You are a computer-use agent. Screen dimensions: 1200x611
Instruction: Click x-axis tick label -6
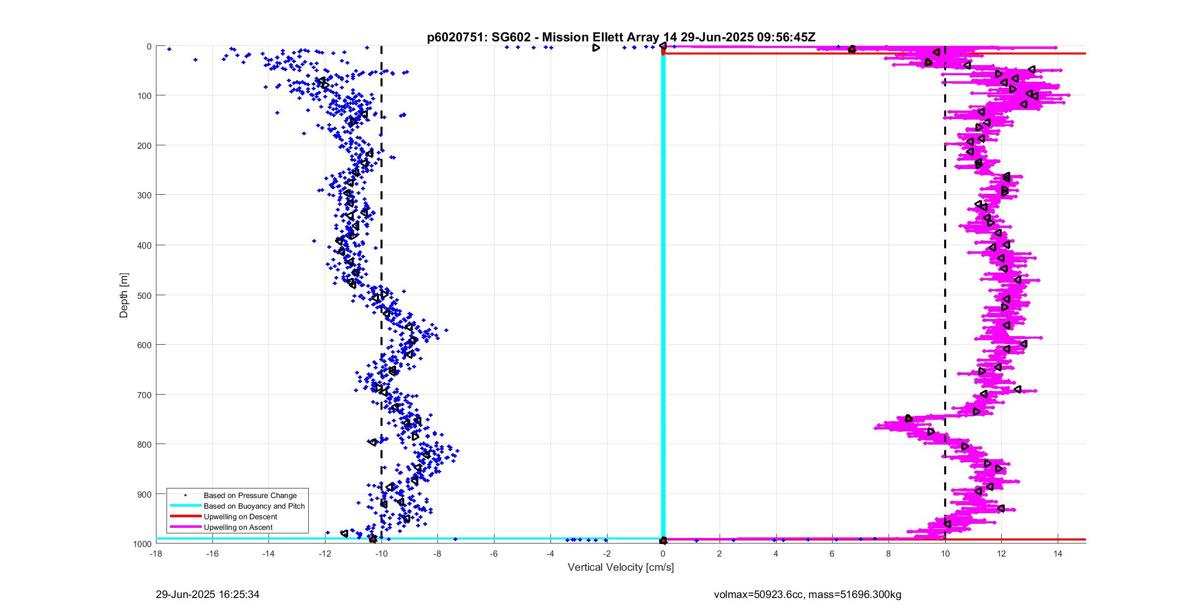494,552
